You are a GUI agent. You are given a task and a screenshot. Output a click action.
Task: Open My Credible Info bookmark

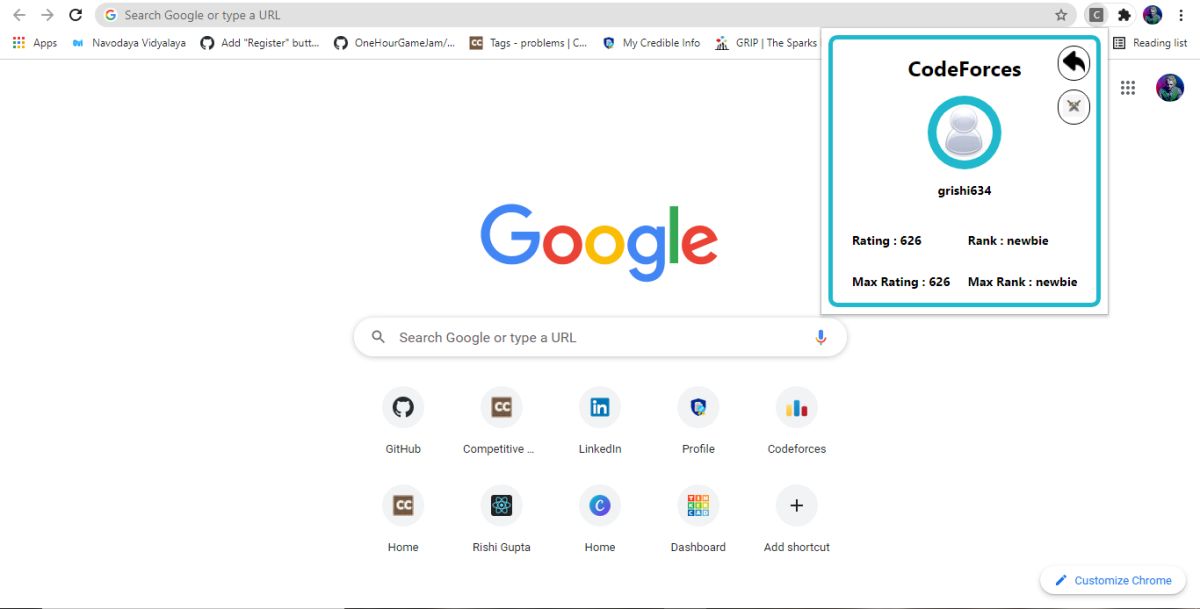coord(651,43)
